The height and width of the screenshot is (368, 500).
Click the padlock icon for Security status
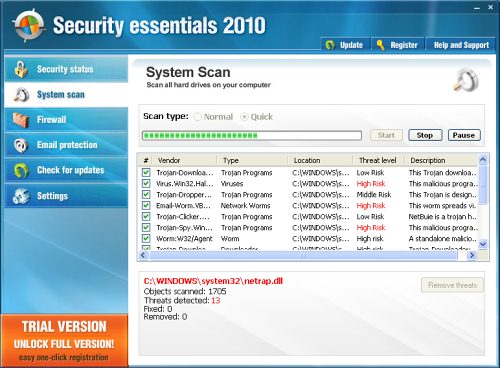21,69
